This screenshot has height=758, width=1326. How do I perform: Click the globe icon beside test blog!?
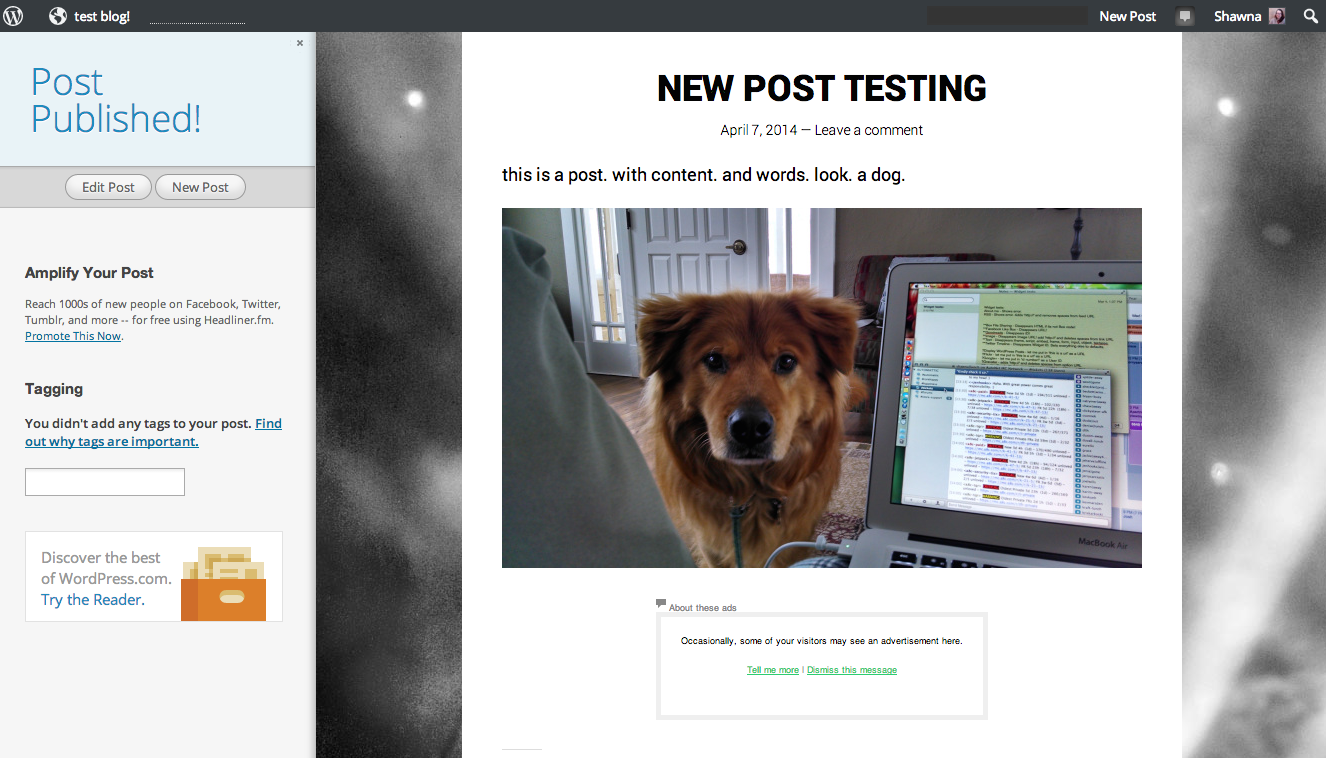58,16
